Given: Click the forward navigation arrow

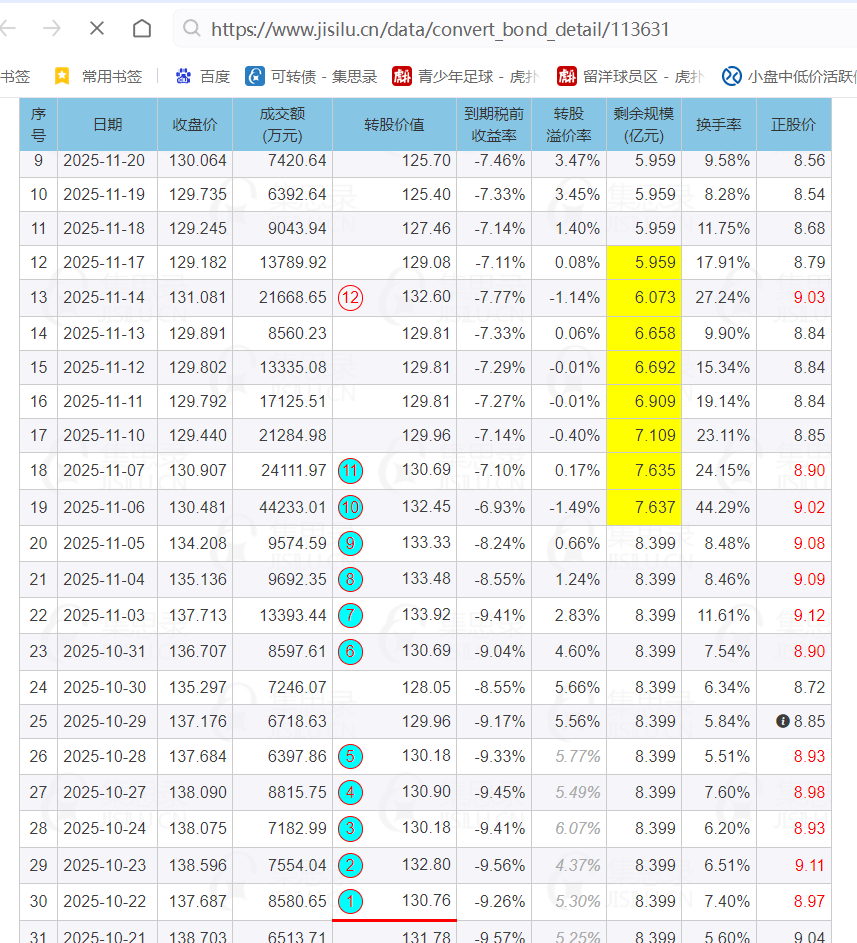Looking at the screenshot, I should tap(52, 29).
